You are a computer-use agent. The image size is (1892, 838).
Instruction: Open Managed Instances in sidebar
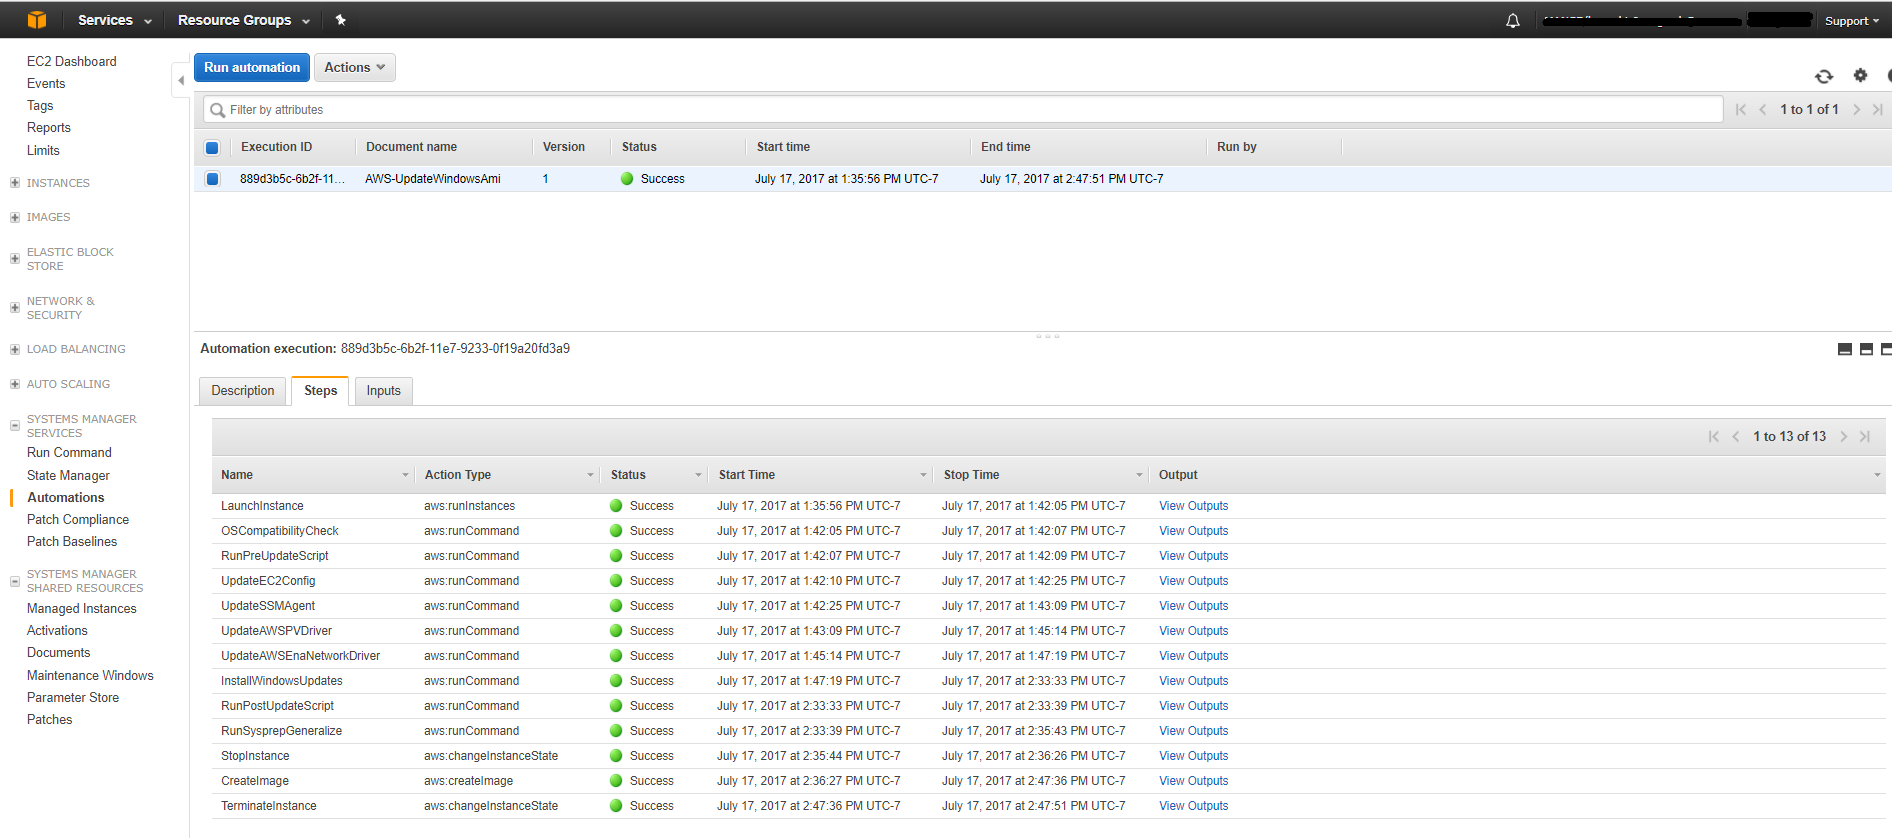(x=82, y=609)
